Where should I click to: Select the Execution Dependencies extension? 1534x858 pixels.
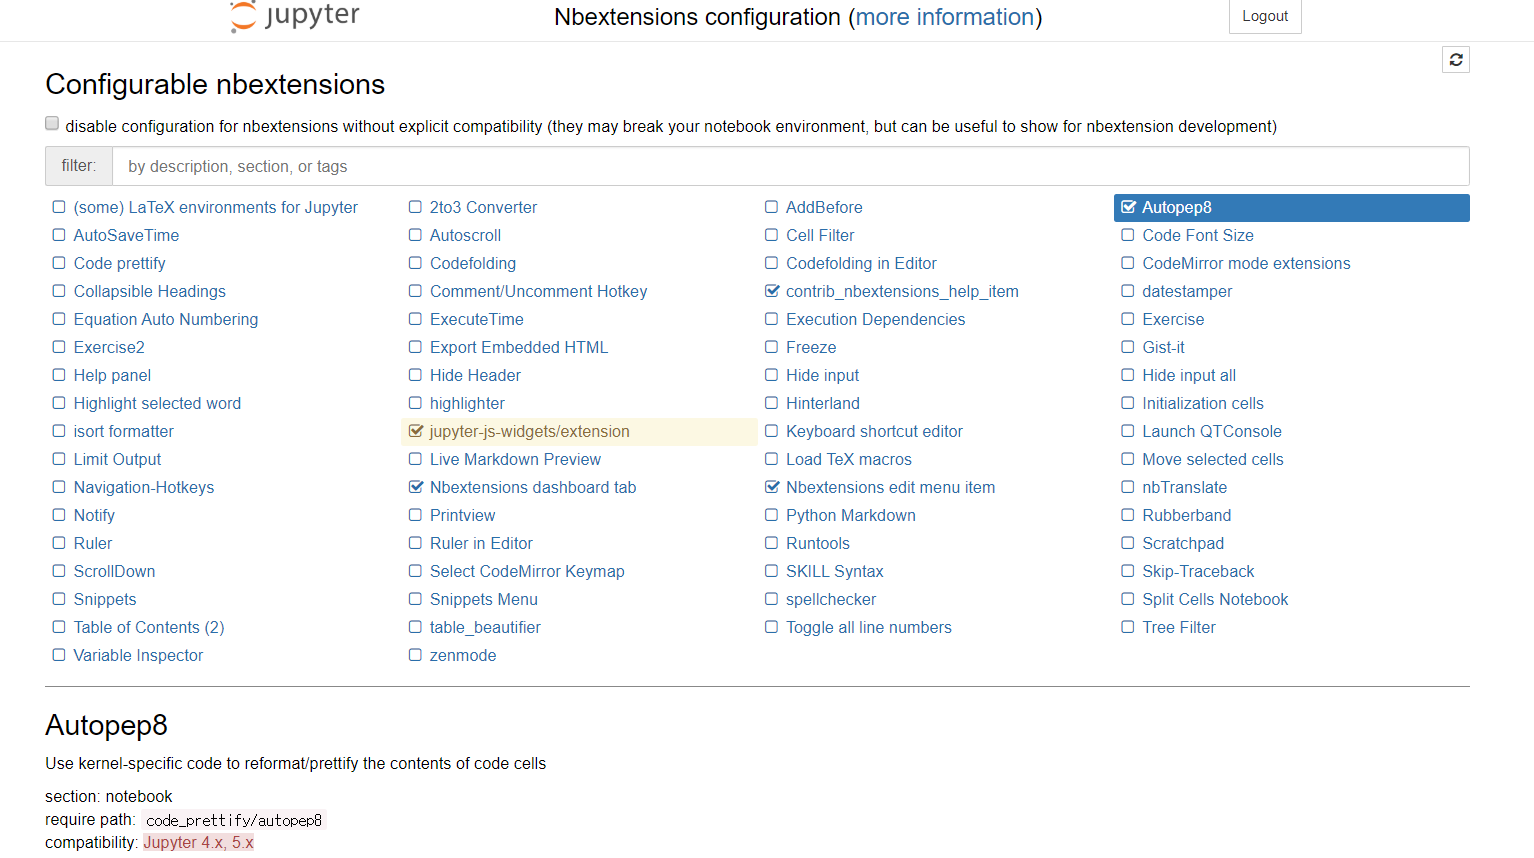coord(875,319)
